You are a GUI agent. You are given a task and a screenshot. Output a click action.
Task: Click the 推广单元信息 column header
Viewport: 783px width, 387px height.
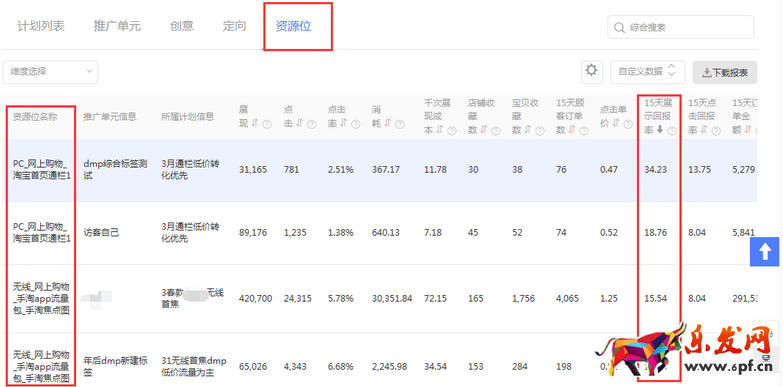click(x=110, y=117)
